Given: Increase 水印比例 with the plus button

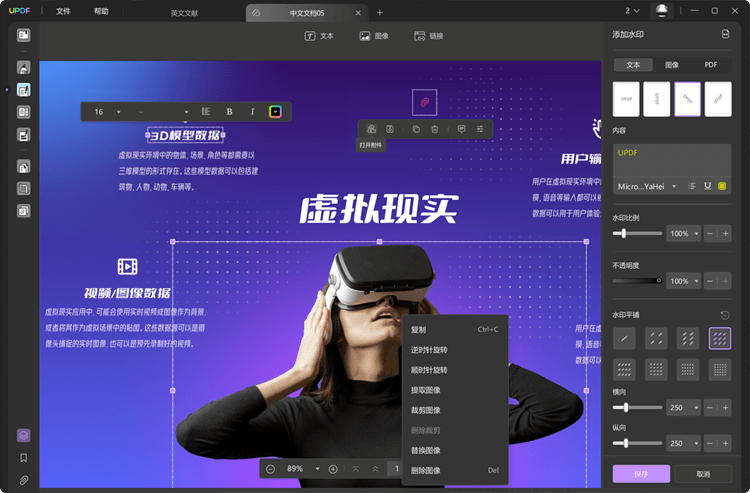Looking at the screenshot, I should coord(726,233).
